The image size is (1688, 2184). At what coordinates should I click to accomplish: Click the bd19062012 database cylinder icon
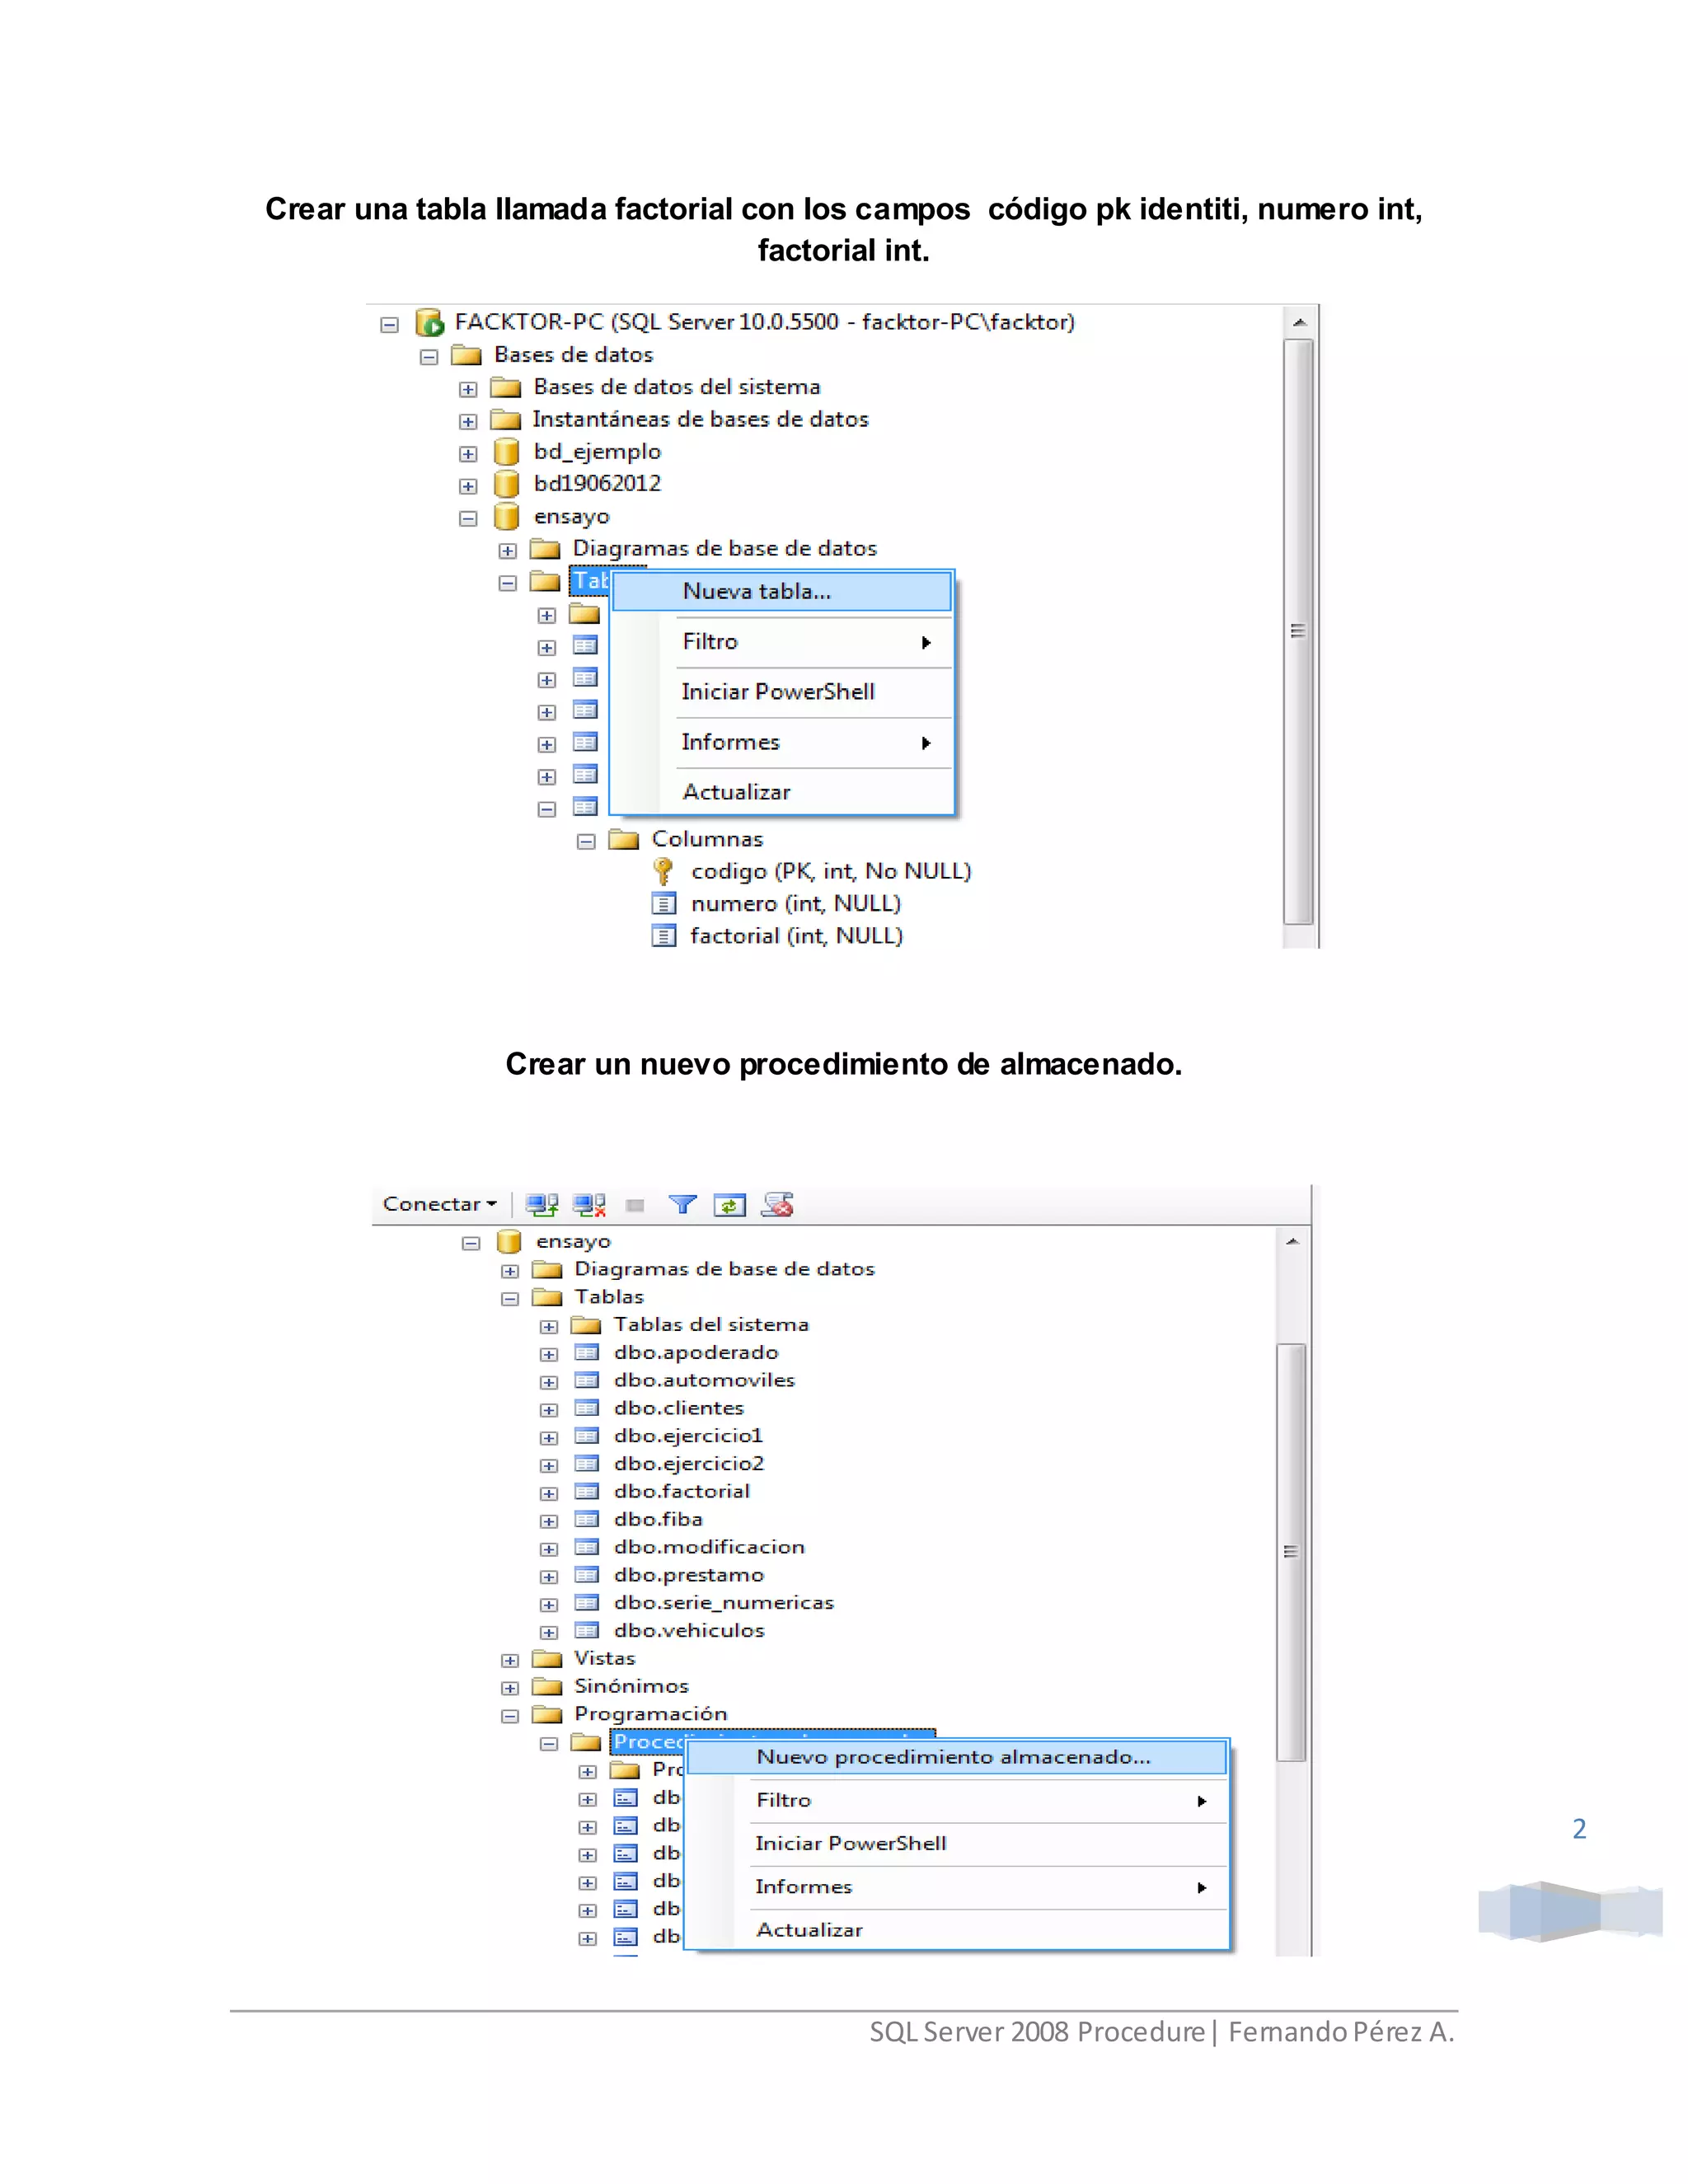point(507,484)
